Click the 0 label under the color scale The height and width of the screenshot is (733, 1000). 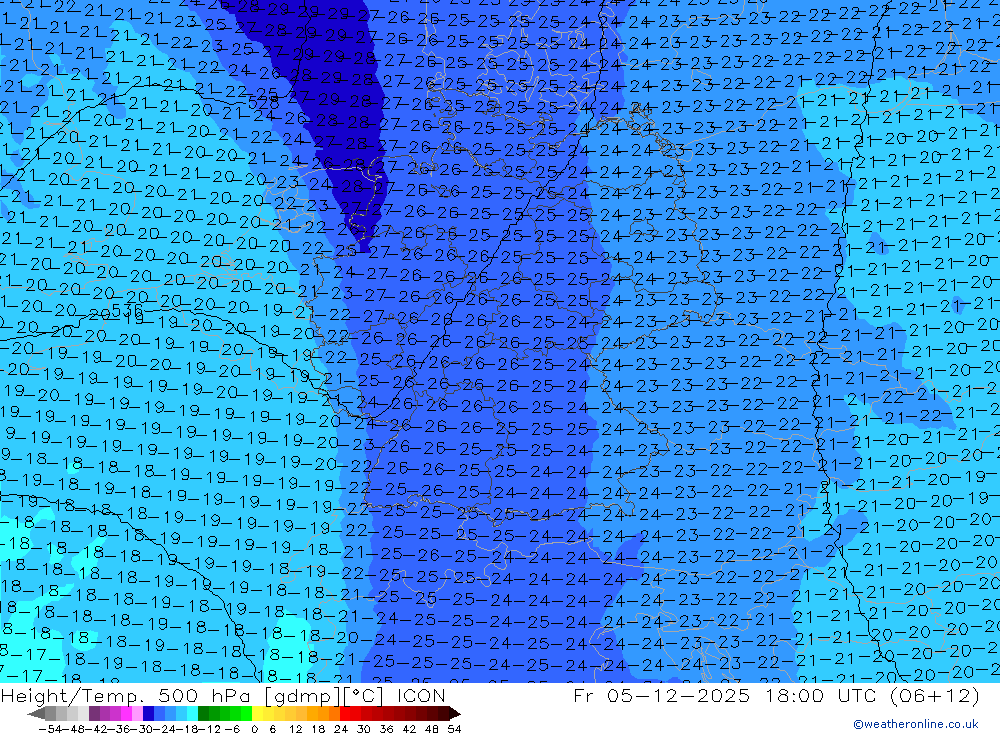pos(254,729)
